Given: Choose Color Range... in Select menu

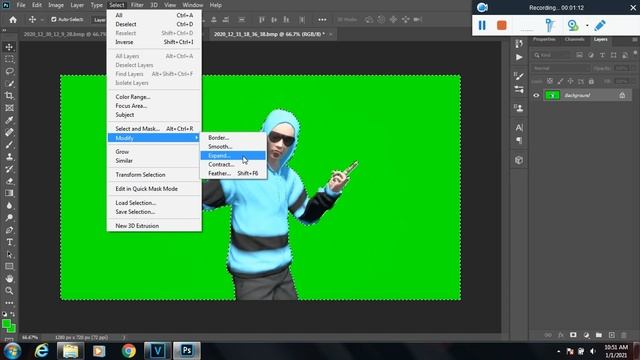Looking at the screenshot, I should pyautogui.click(x=154, y=97).
